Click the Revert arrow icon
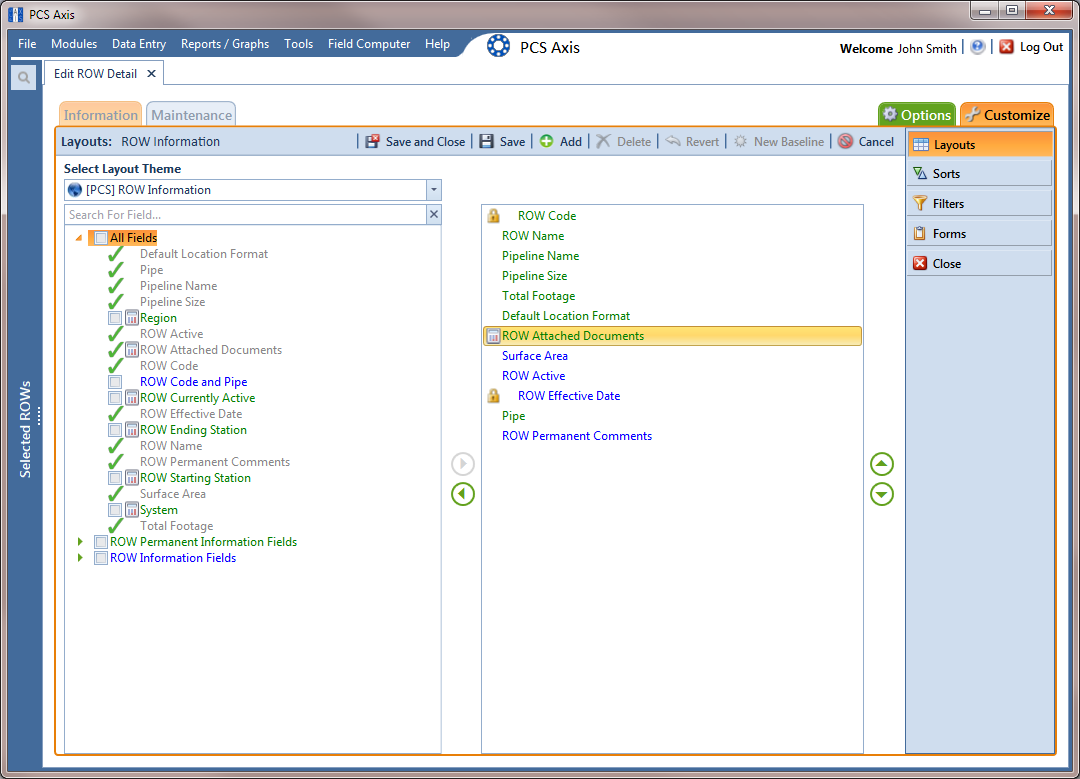The width and height of the screenshot is (1080, 779). coord(673,141)
